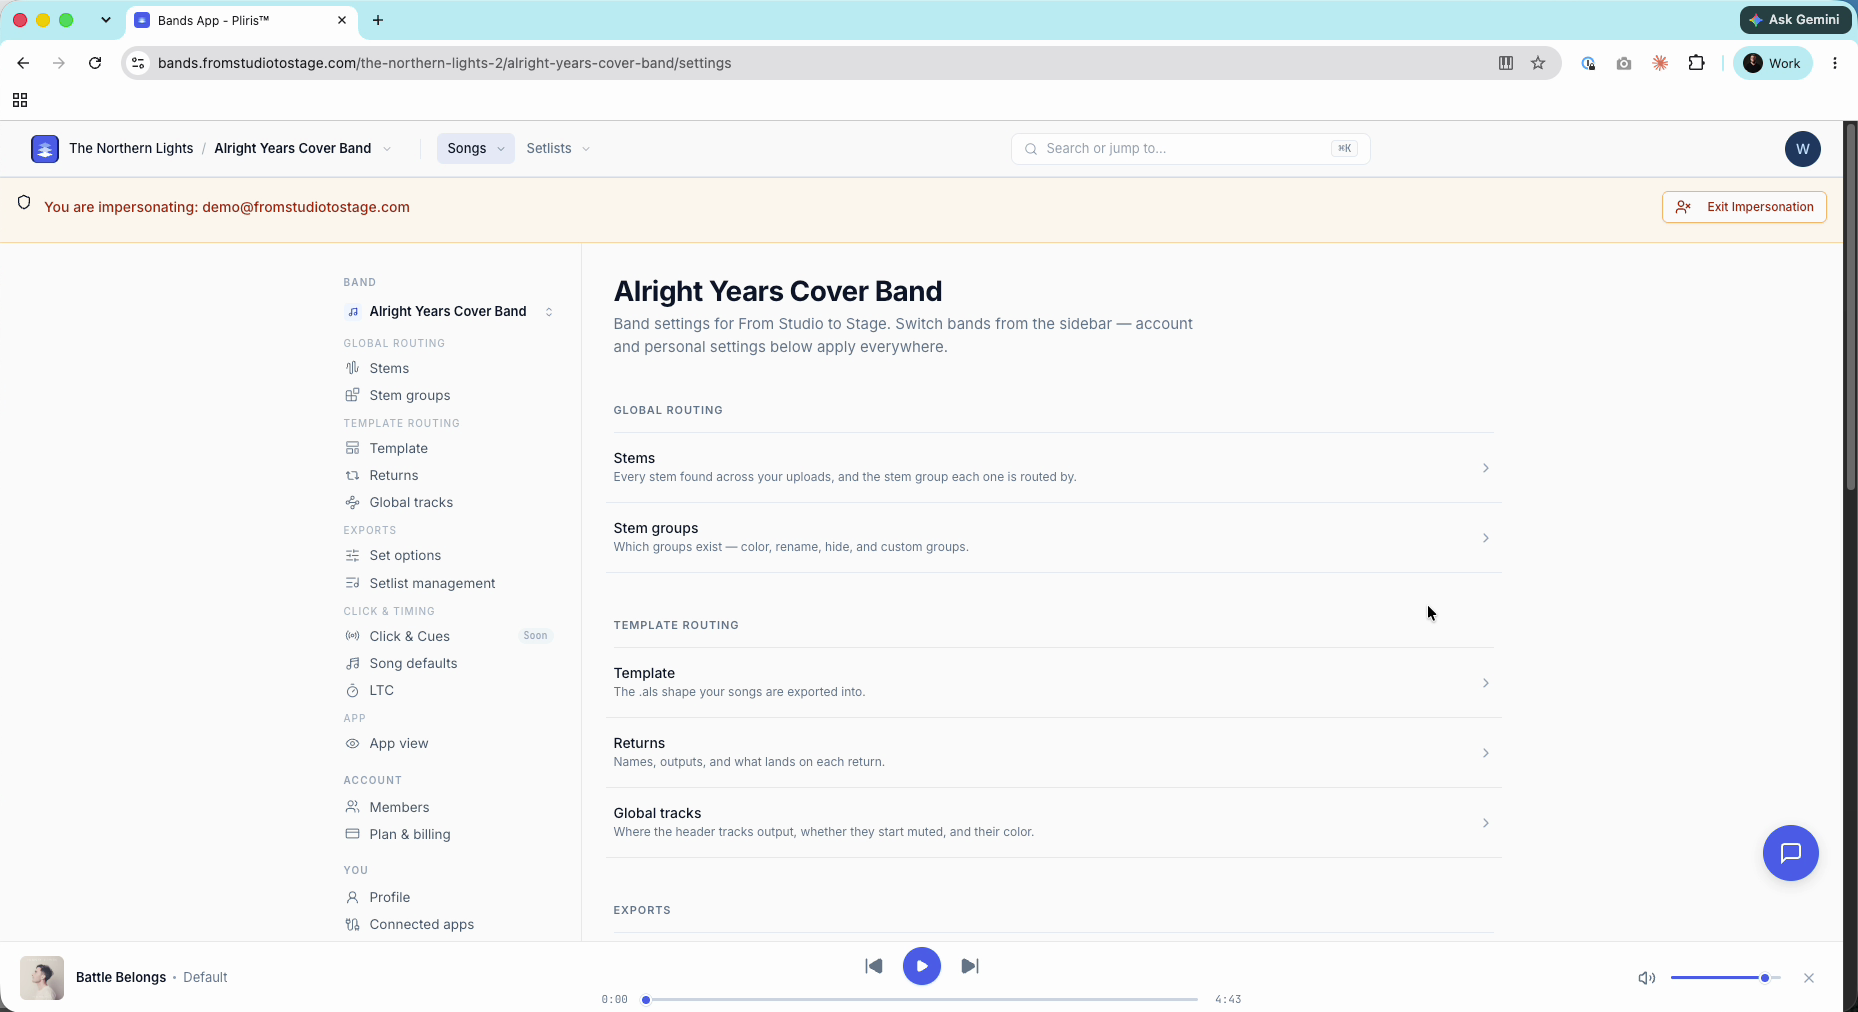Seek on the track progress bar
This screenshot has height=1012, width=1858.
(921, 999)
